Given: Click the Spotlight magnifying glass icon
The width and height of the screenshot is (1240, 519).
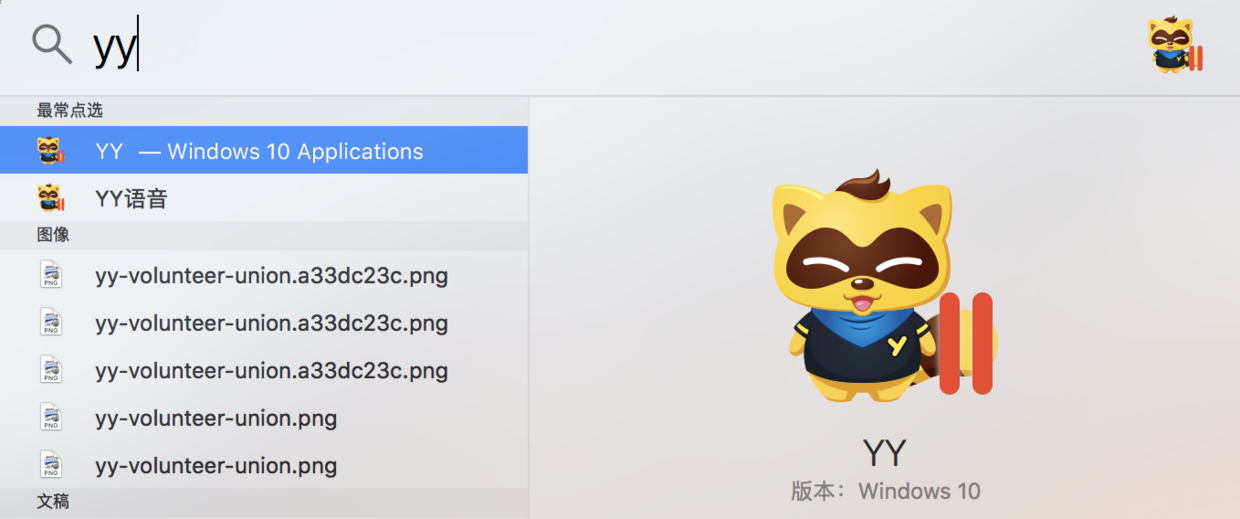Looking at the screenshot, I should pyautogui.click(x=52, y=45).
